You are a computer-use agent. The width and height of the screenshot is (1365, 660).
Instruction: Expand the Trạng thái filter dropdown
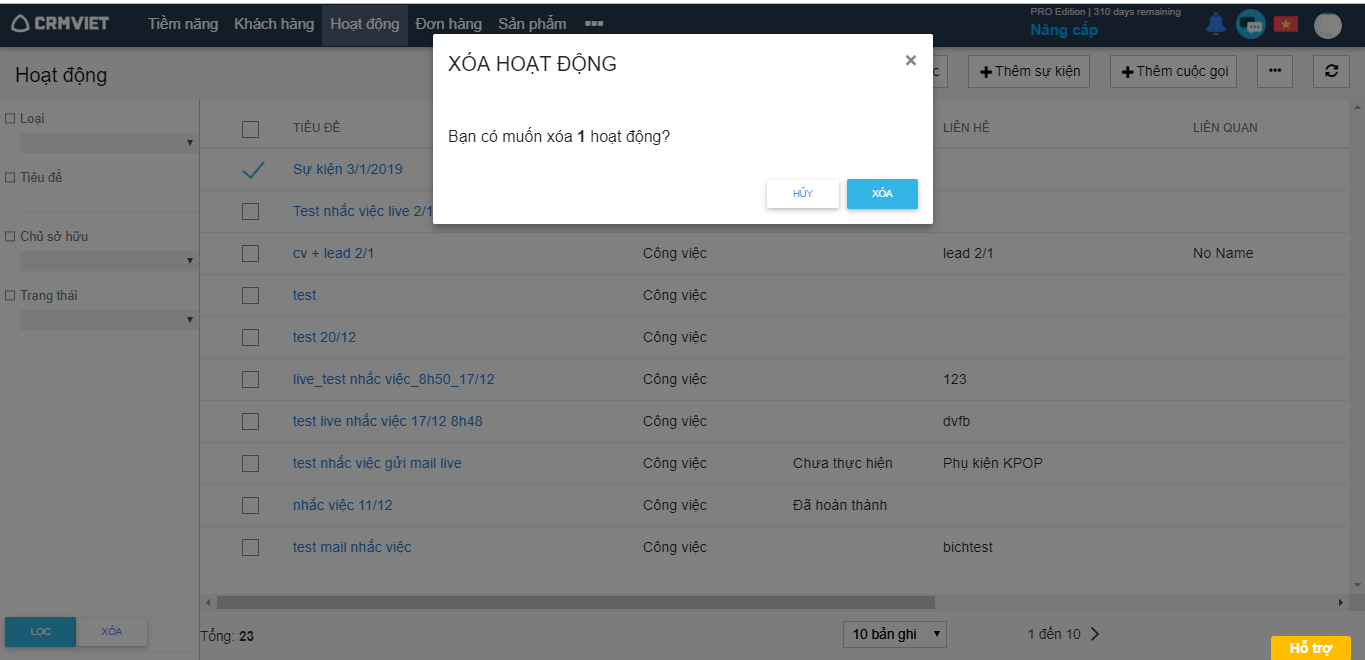click(107, 320)
